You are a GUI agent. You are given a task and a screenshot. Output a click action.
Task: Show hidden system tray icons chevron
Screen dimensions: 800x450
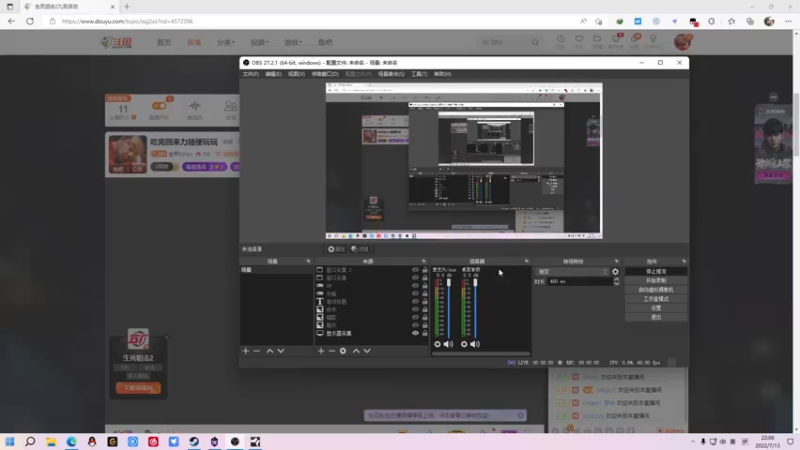(692, 442)
